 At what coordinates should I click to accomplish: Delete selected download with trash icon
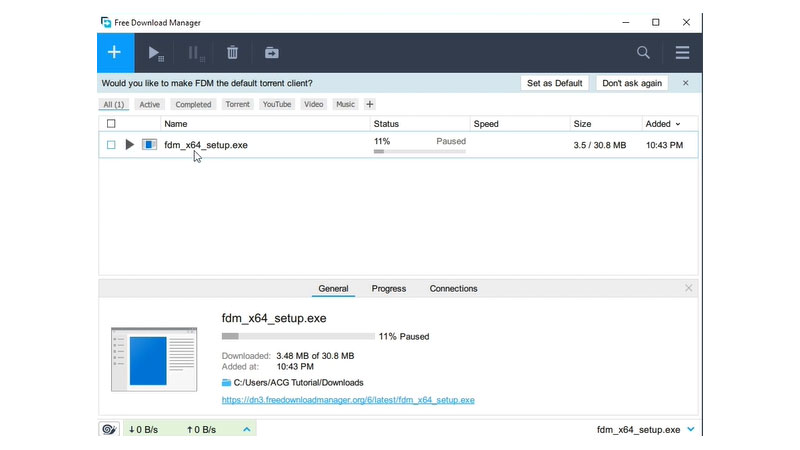(232, 53)
